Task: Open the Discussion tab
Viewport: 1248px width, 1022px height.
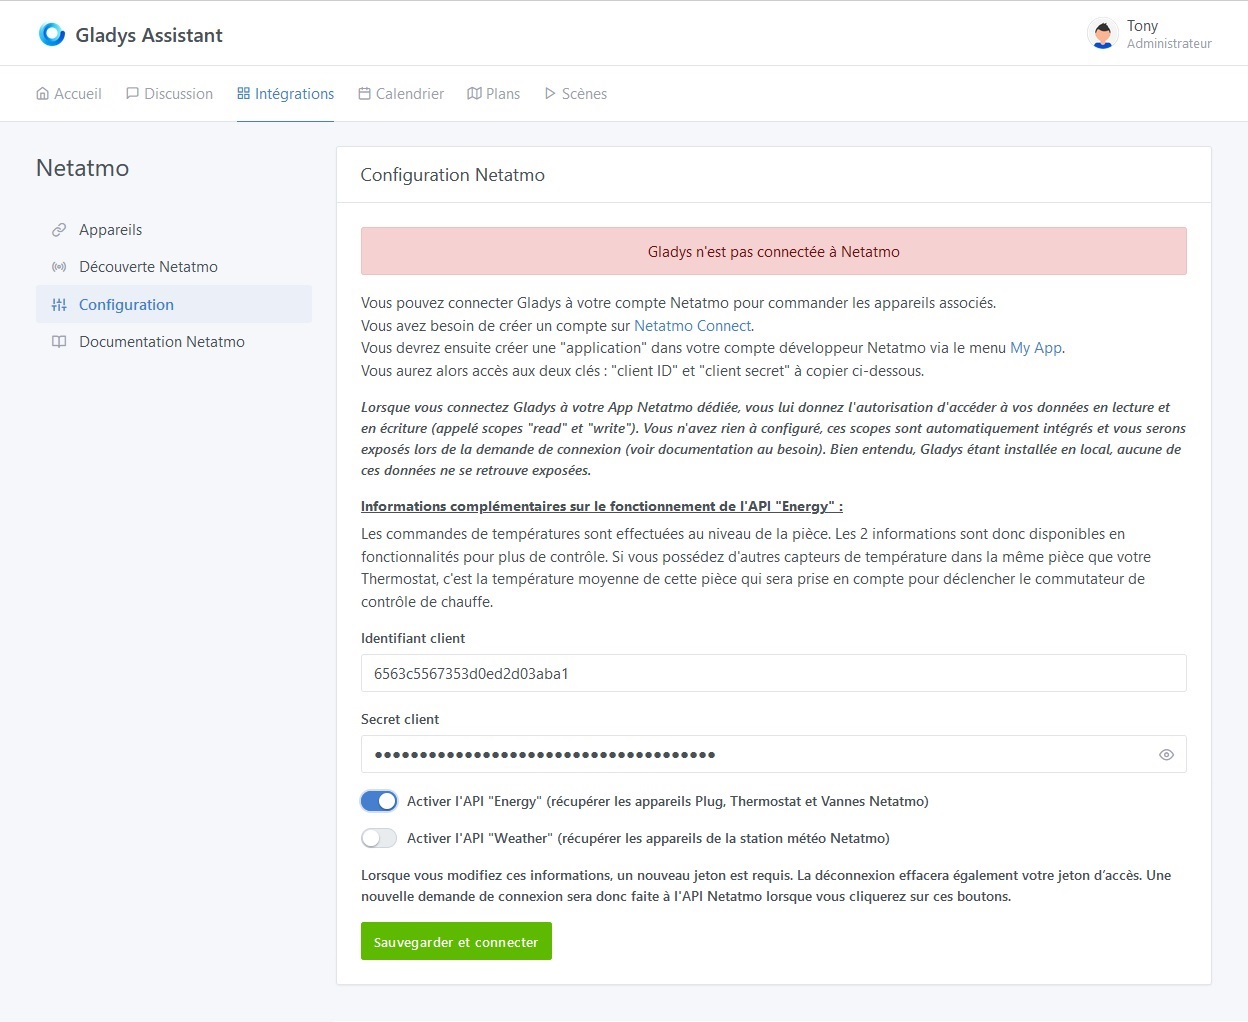Action: click(169, 92)
